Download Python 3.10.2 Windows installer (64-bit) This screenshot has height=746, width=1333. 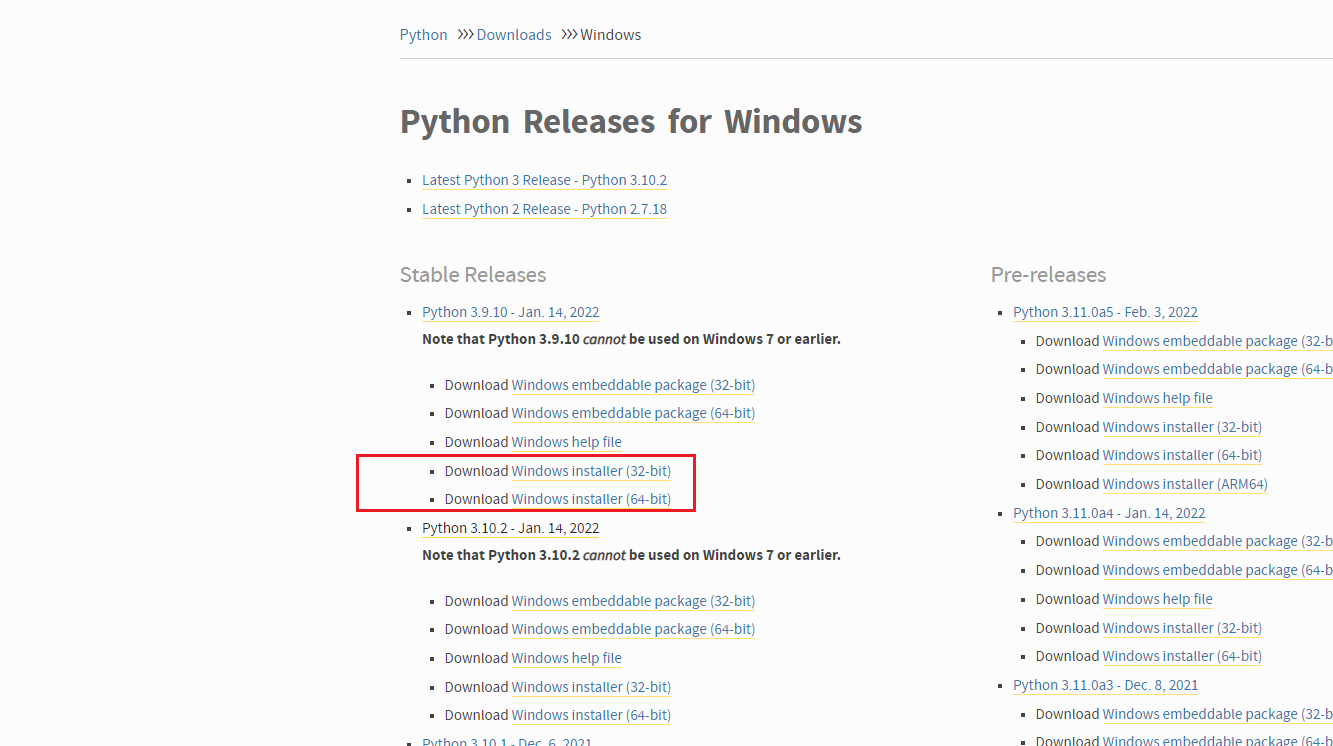pos(591,715)
